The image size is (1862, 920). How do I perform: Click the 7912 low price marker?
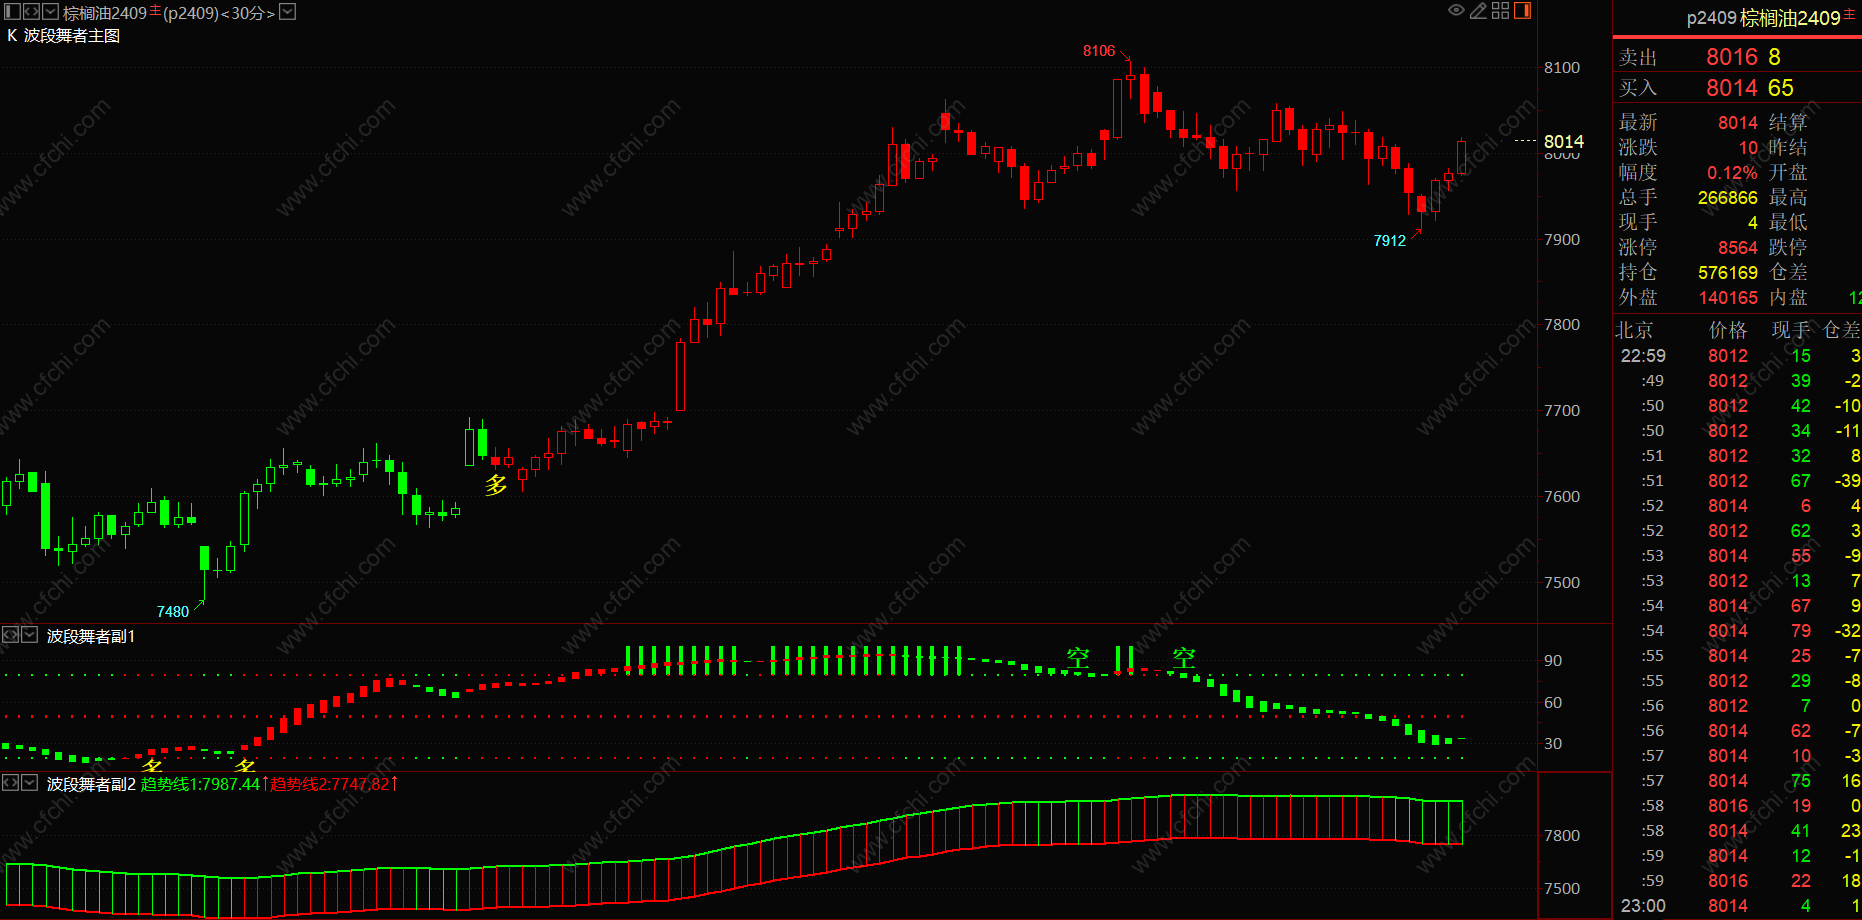(1390, 241)
